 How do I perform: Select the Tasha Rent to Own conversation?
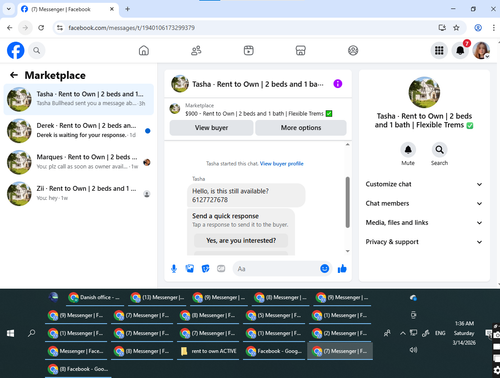pyautogui.click(x=79, y=99)
